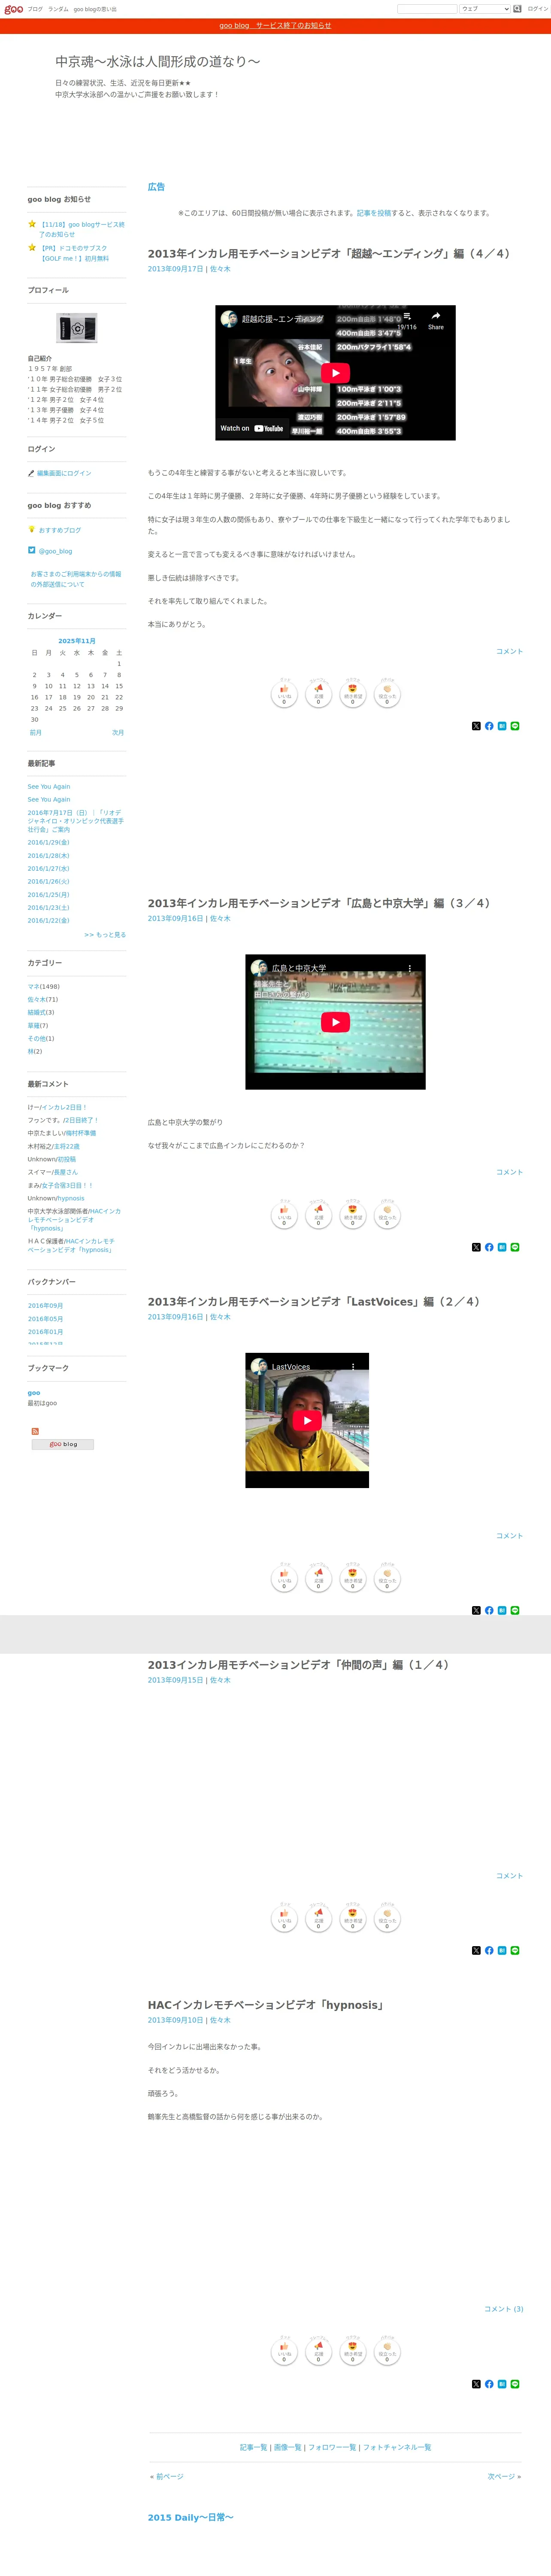
Task: Open the ランダム link in the top bar
Action: pos(58,9)
